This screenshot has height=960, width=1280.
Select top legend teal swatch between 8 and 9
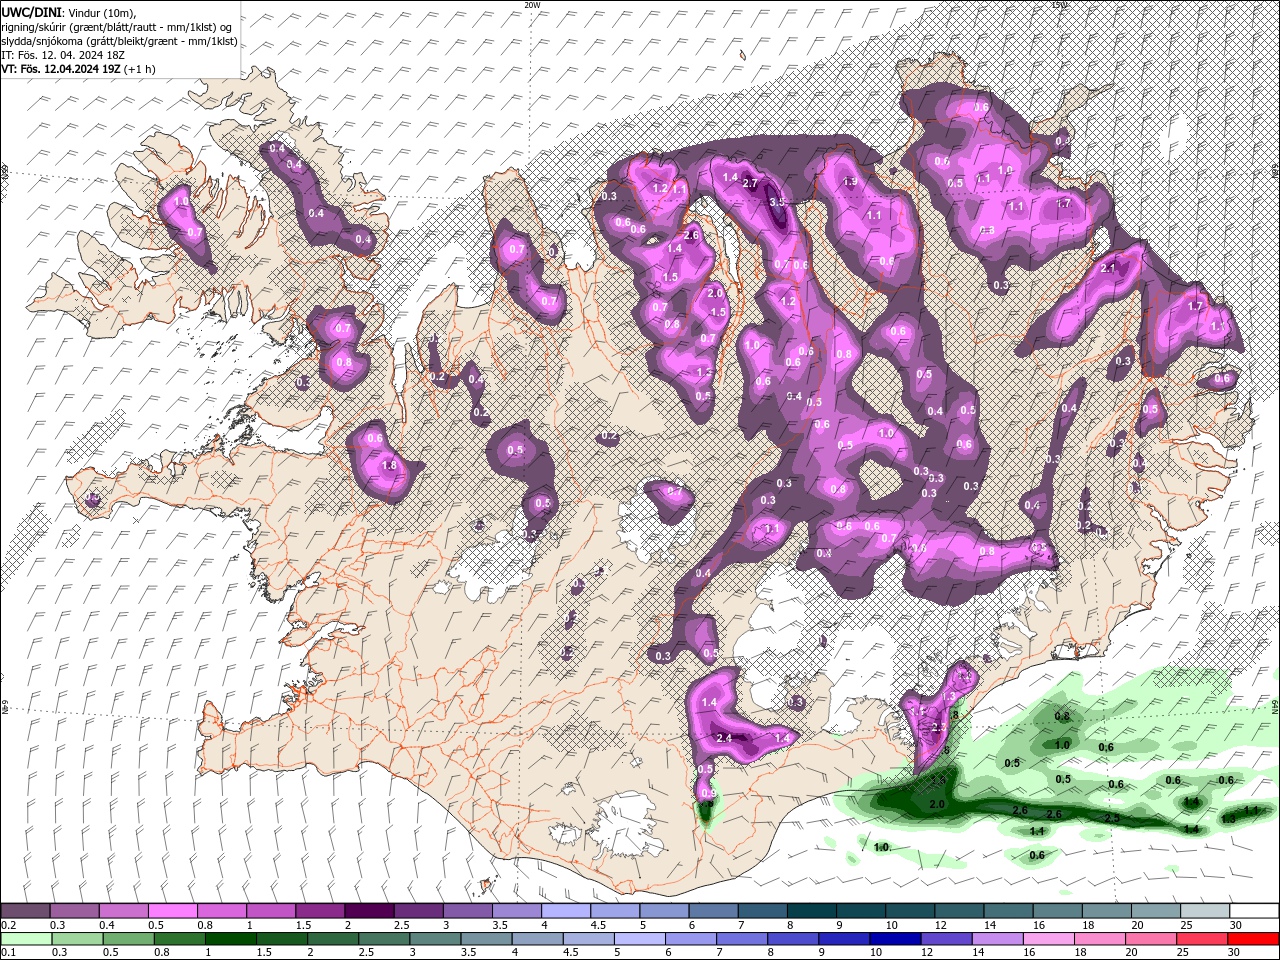click(x=812, y=911)
